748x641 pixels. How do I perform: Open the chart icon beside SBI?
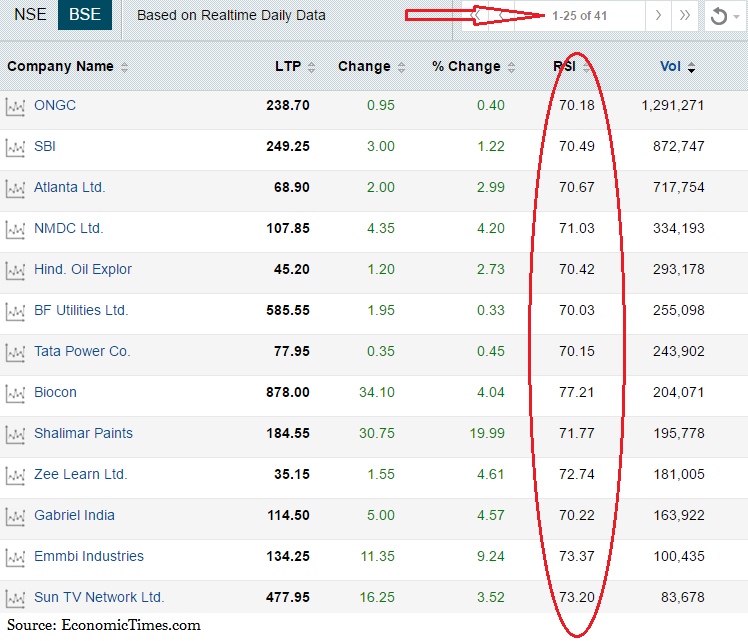[x=15, y=148]
